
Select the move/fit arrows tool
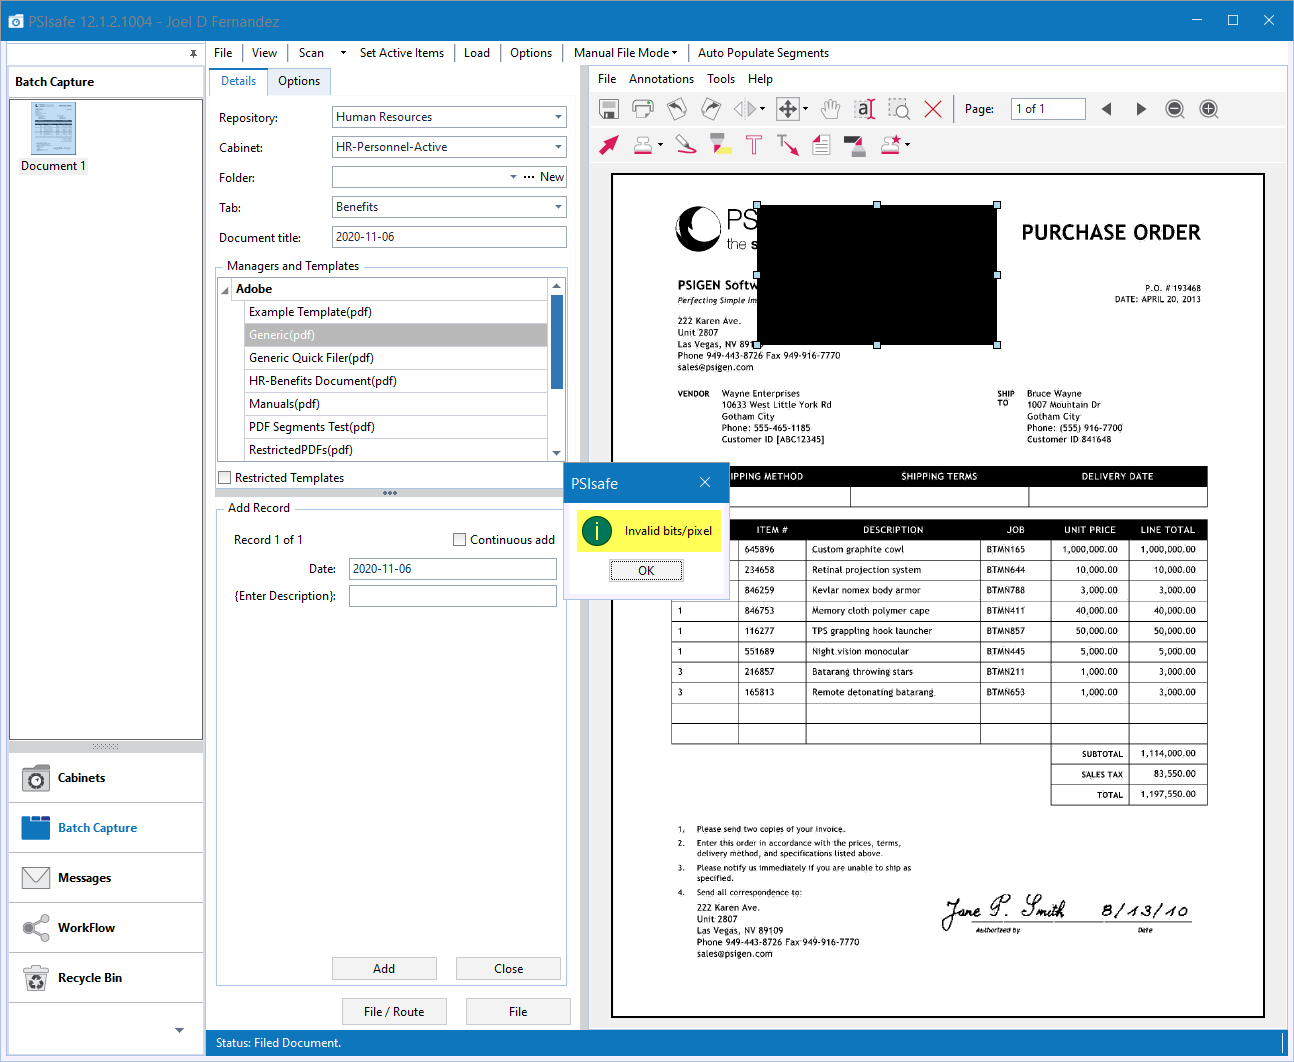point(788,109)
